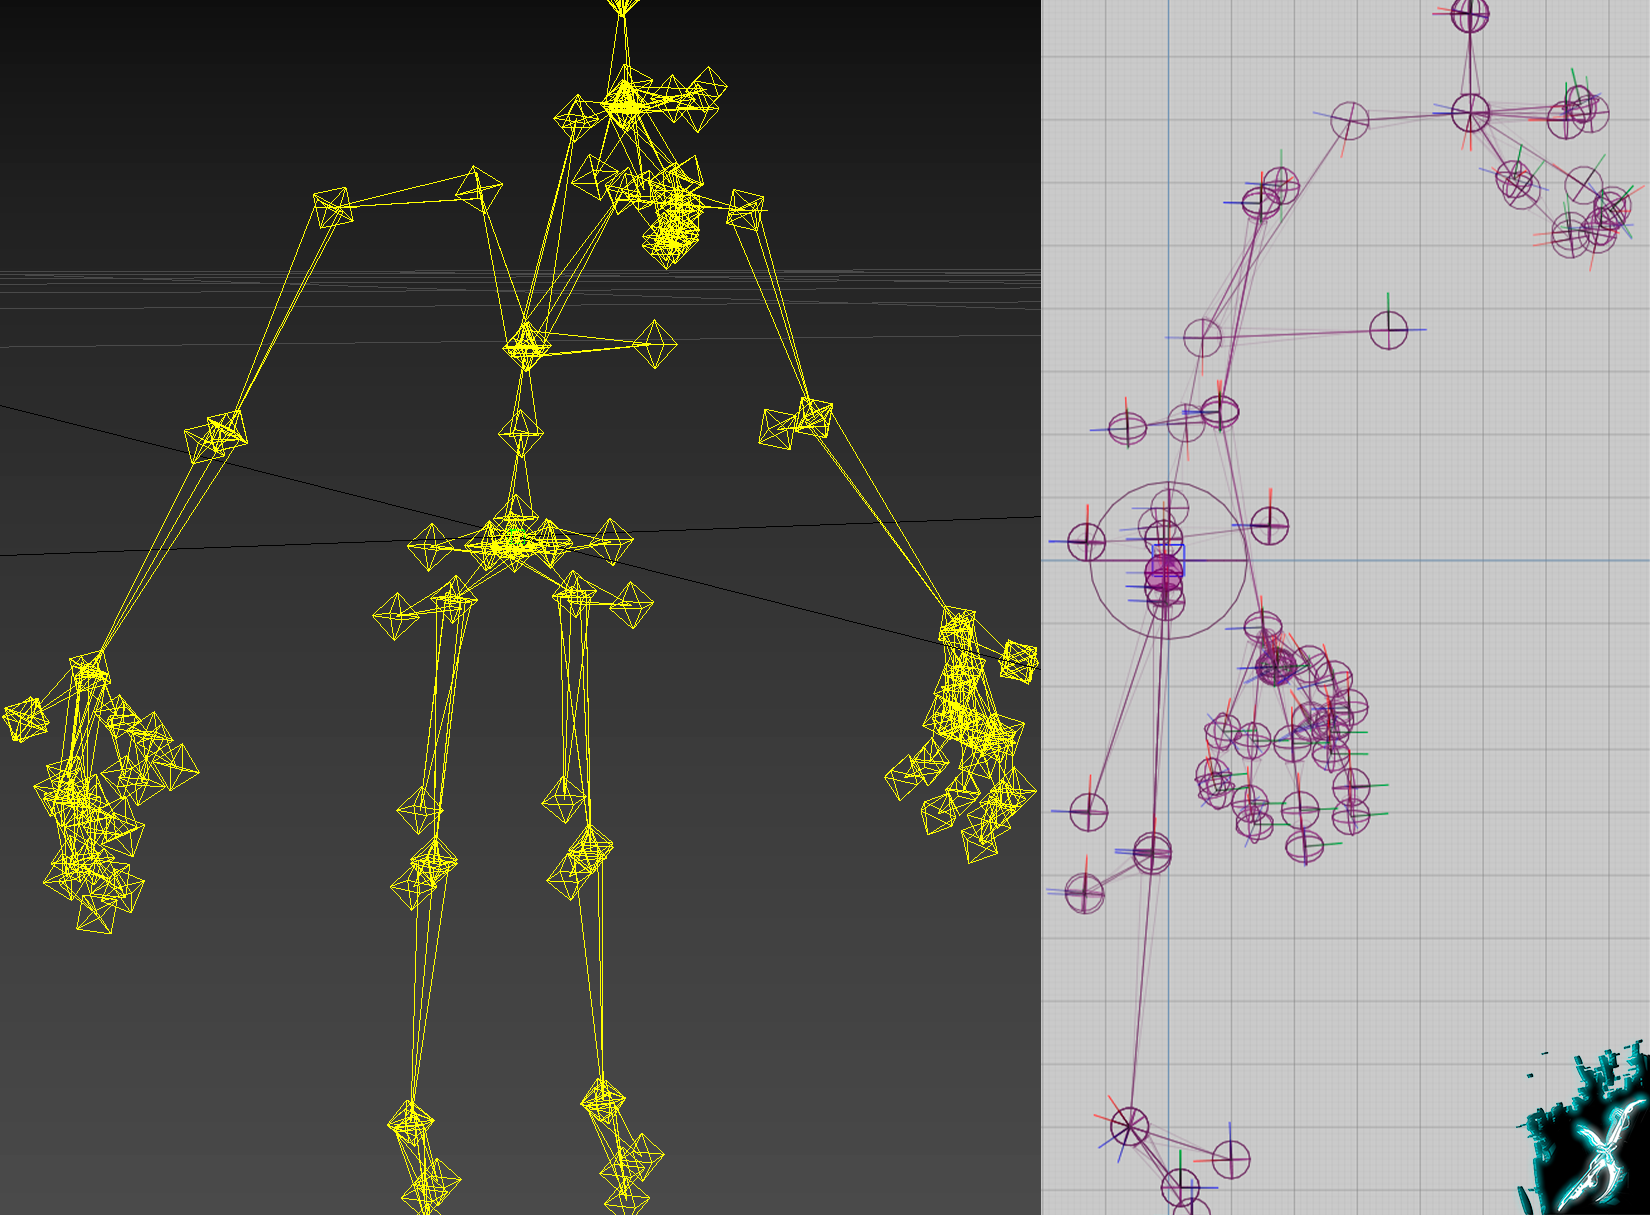Select the purple knee joint circle

coord(1152,853)
